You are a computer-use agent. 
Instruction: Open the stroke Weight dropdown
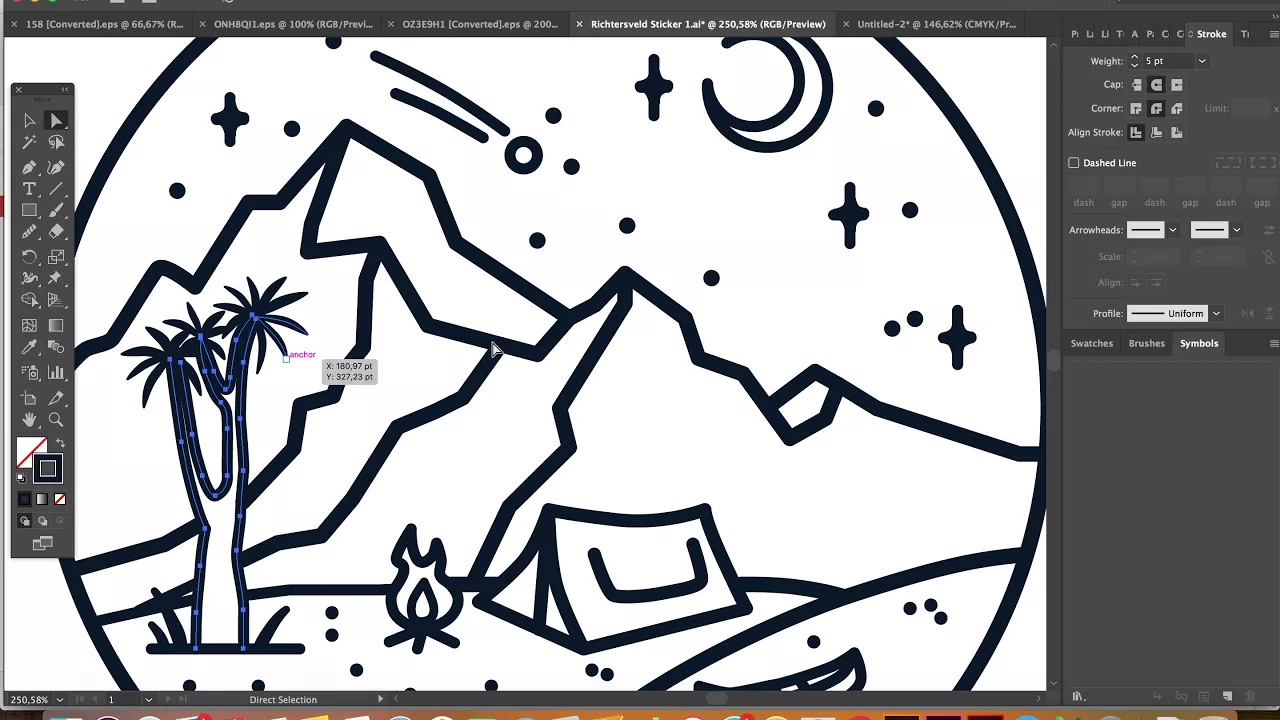click(x=1202, y=61)
